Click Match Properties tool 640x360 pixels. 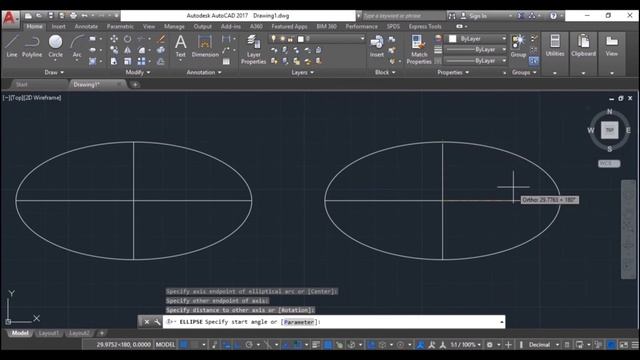click(x=419, y=49)
